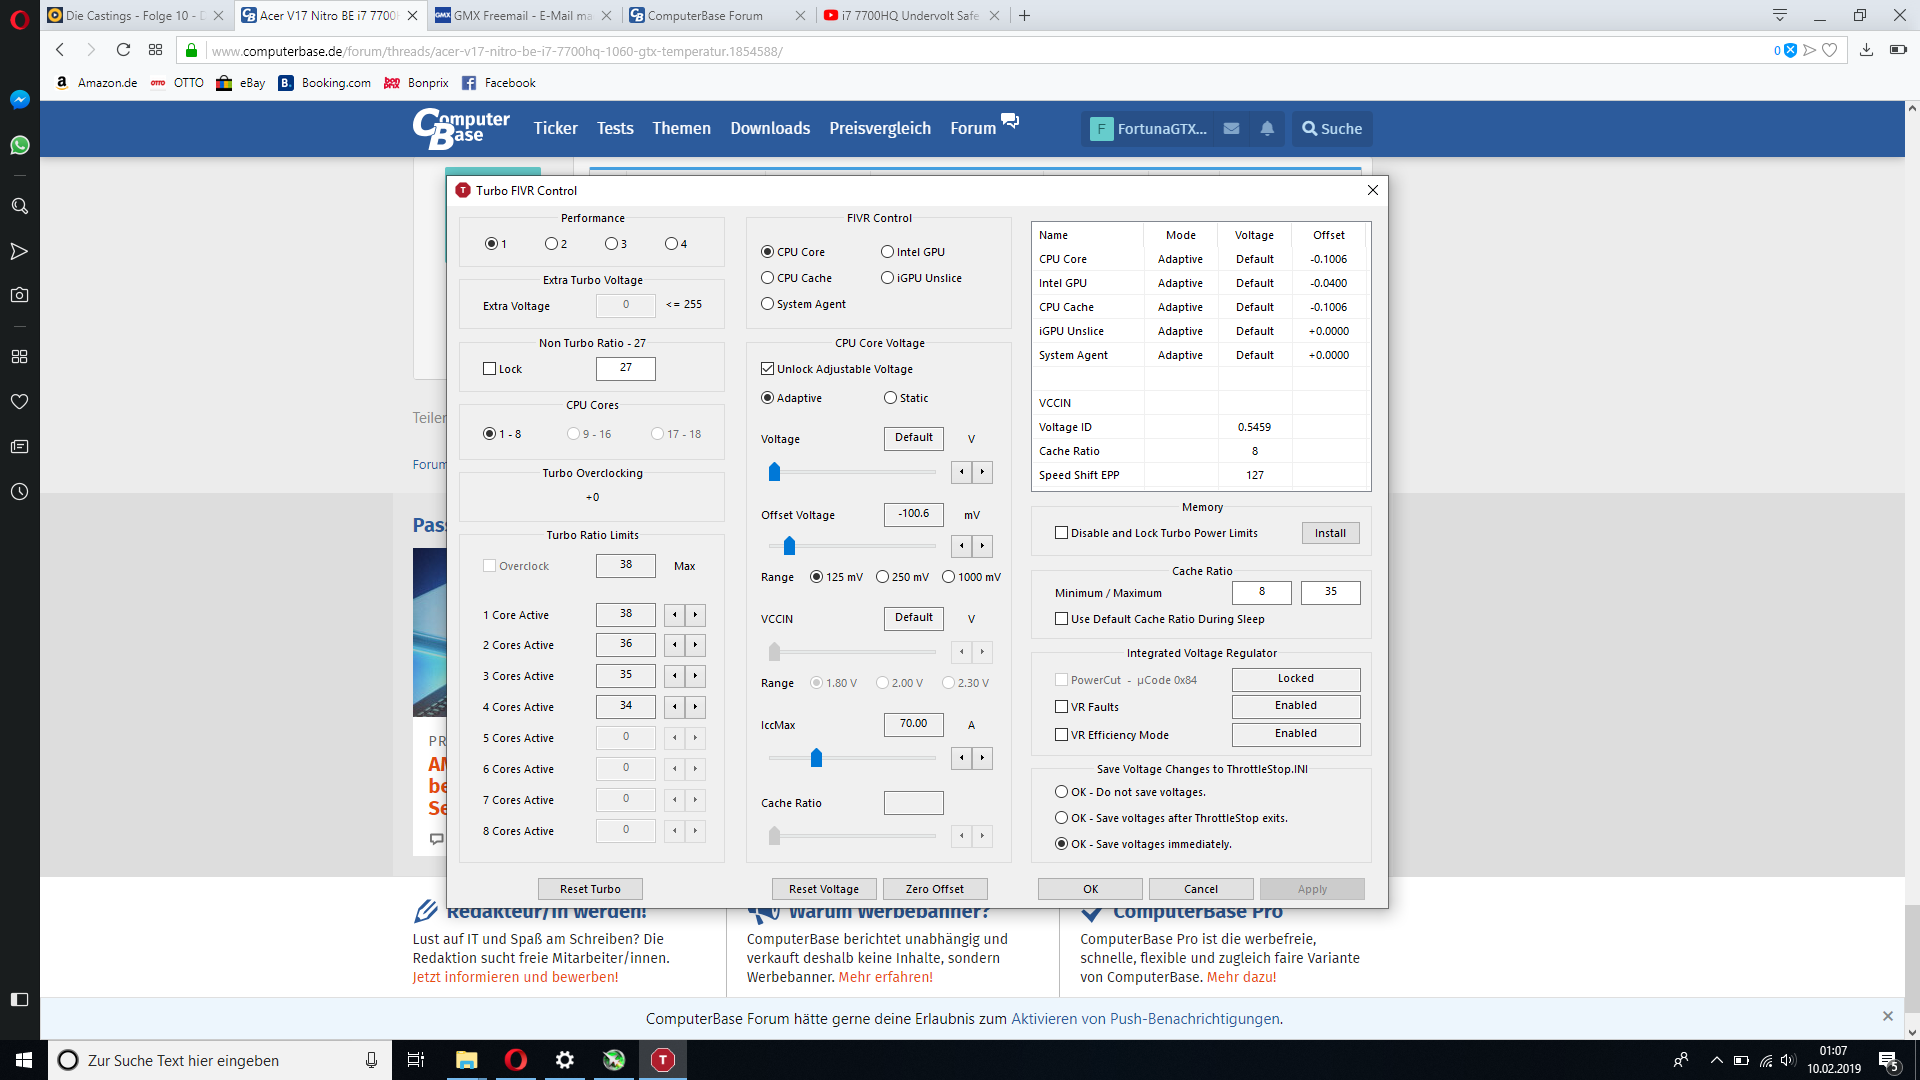Open the ComputerBase inbox envelope icon

click(x=1231, y=128)
